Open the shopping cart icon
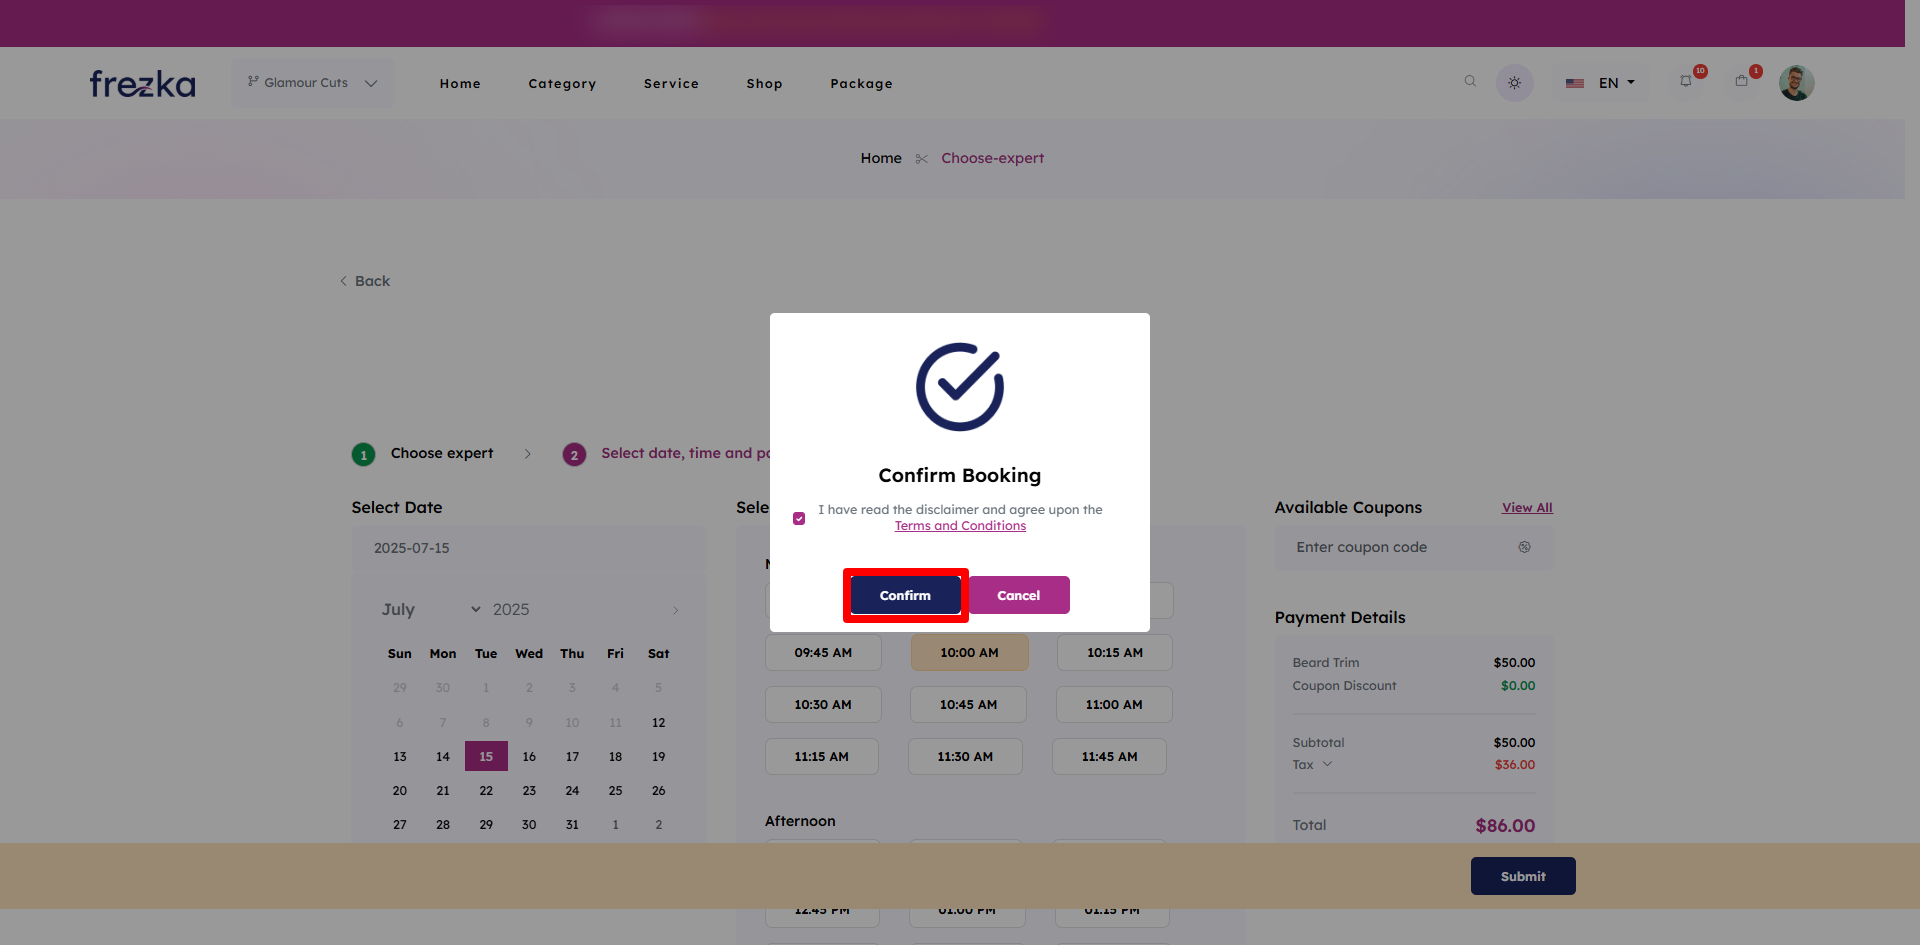1920x945 pixels. pos(1742,82)
